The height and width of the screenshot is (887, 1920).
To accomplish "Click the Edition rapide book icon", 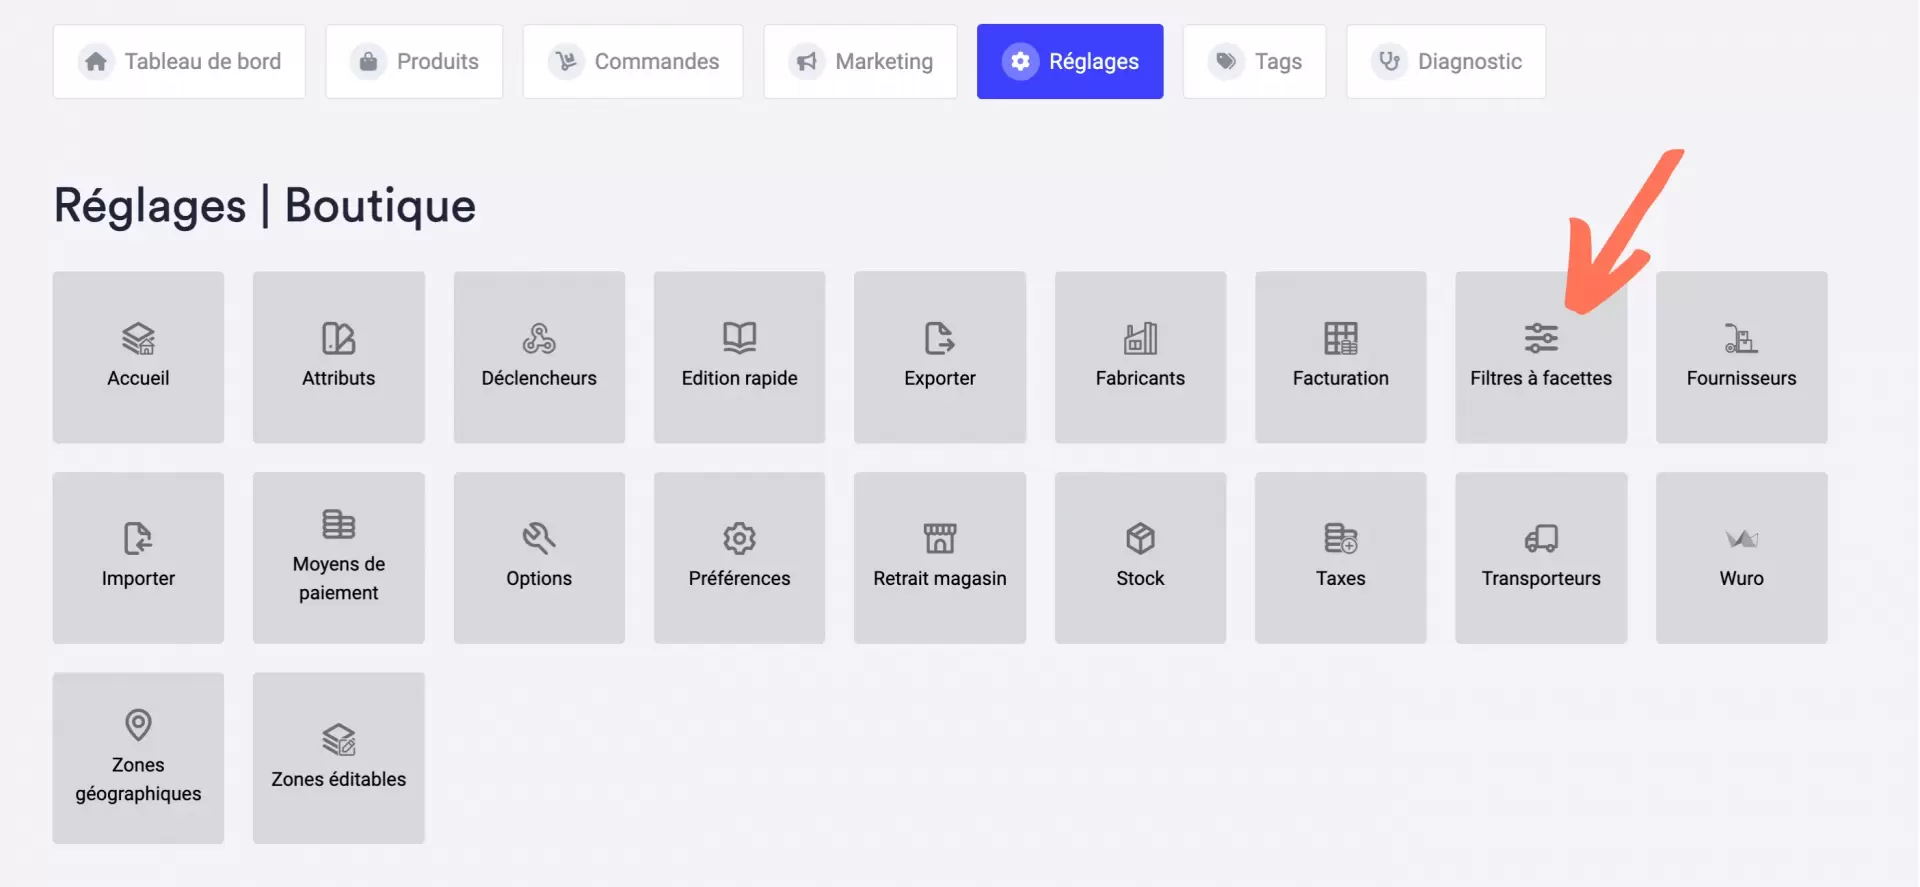I will tap(740, 339).
